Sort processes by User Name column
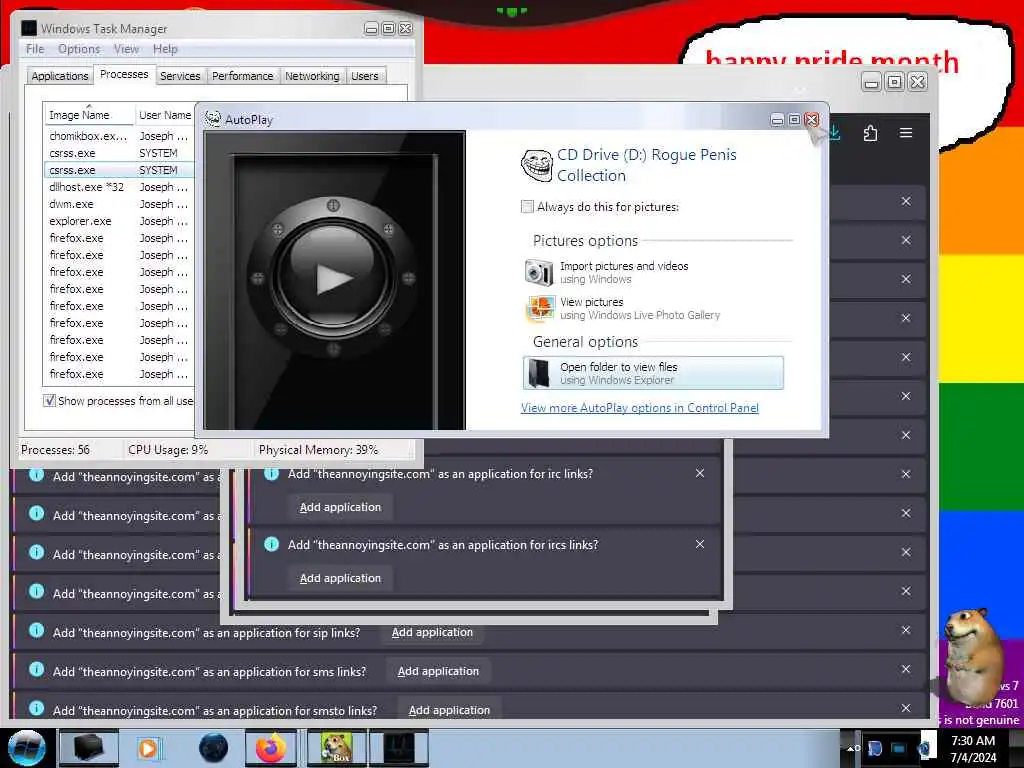Image resolution: width=1024 pixels, height=768 pixels. 165,115
